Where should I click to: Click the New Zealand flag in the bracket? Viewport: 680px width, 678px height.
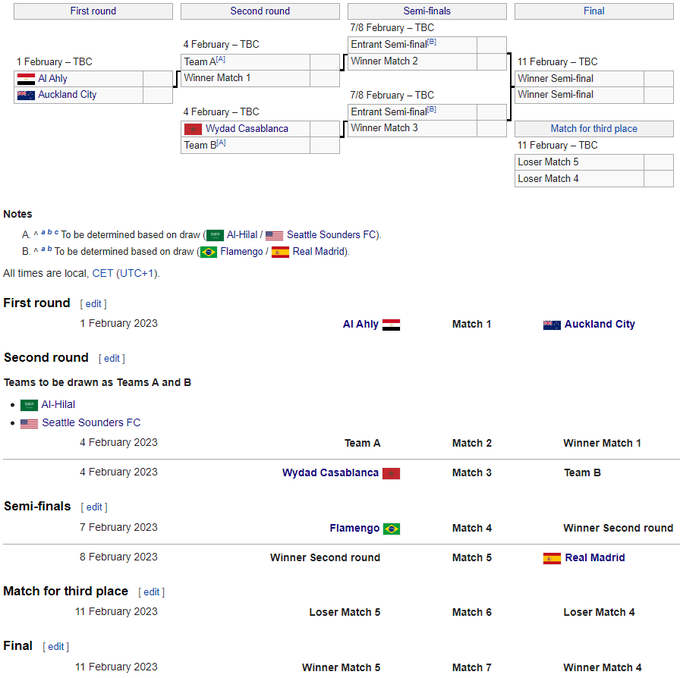pyautogui.click(x=26, y=95)
